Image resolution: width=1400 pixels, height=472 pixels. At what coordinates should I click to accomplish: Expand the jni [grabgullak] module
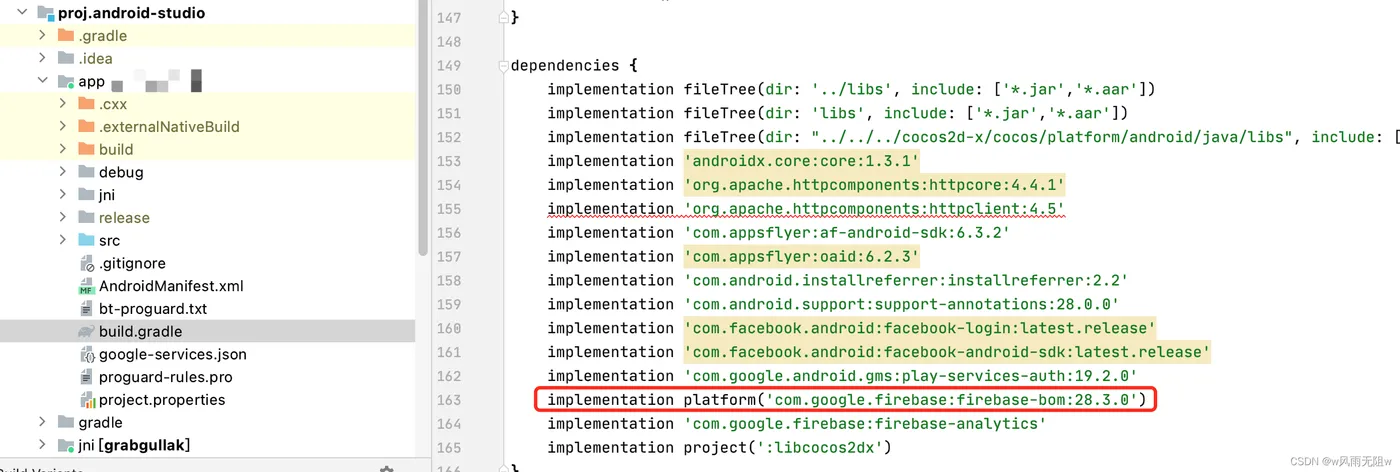[x=42, y=445]
